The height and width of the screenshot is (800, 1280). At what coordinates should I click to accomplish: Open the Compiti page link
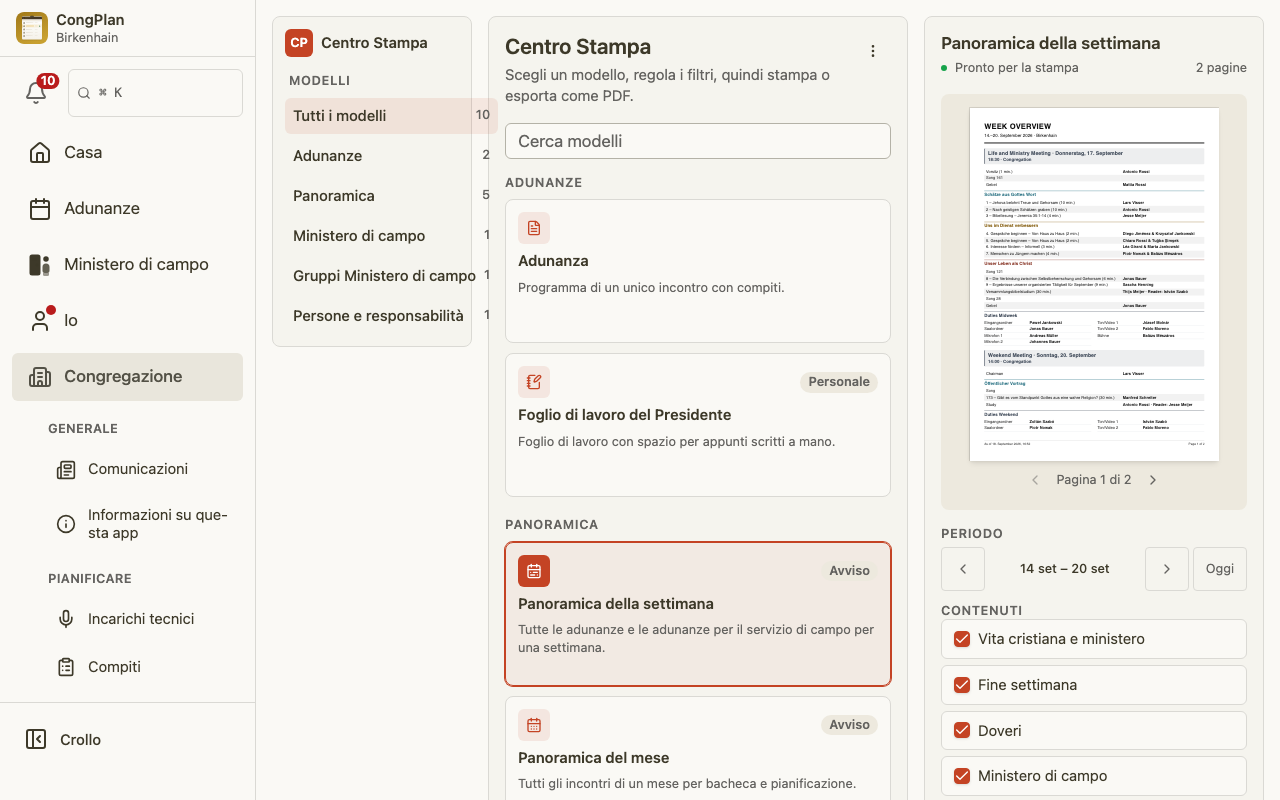114,667
